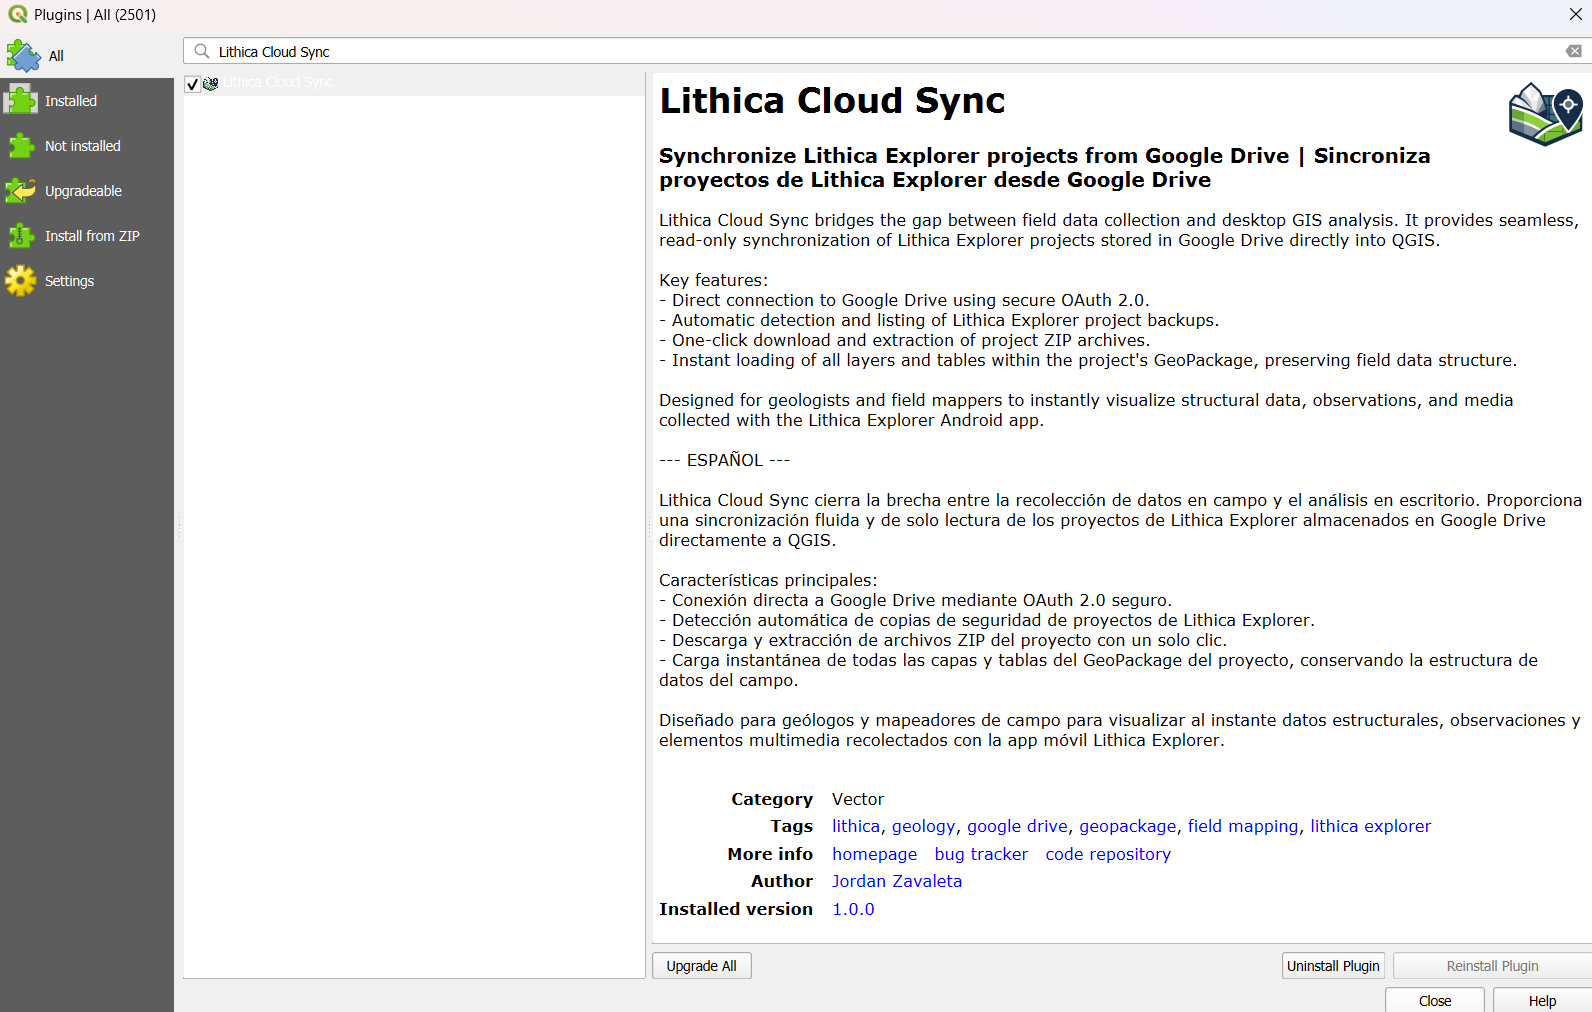Click the 'Key features:' text

(713, 280)
